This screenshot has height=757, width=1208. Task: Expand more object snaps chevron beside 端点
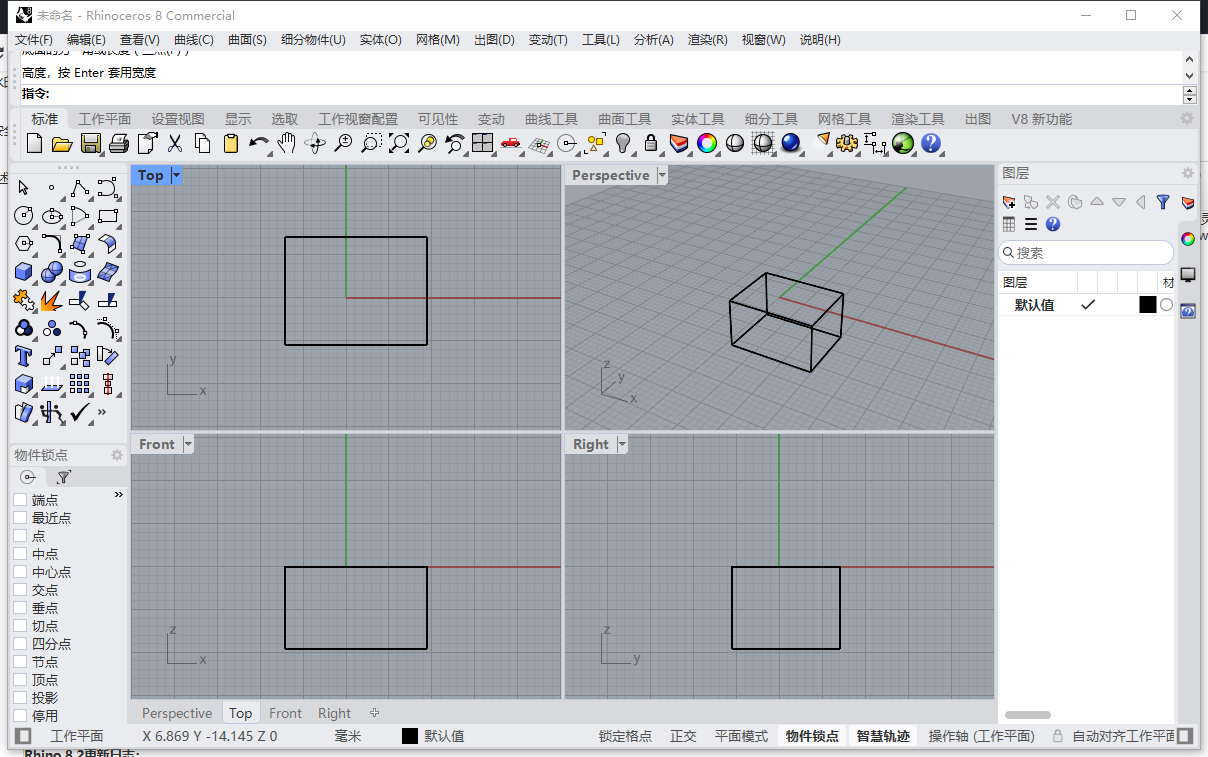[119, 495]
